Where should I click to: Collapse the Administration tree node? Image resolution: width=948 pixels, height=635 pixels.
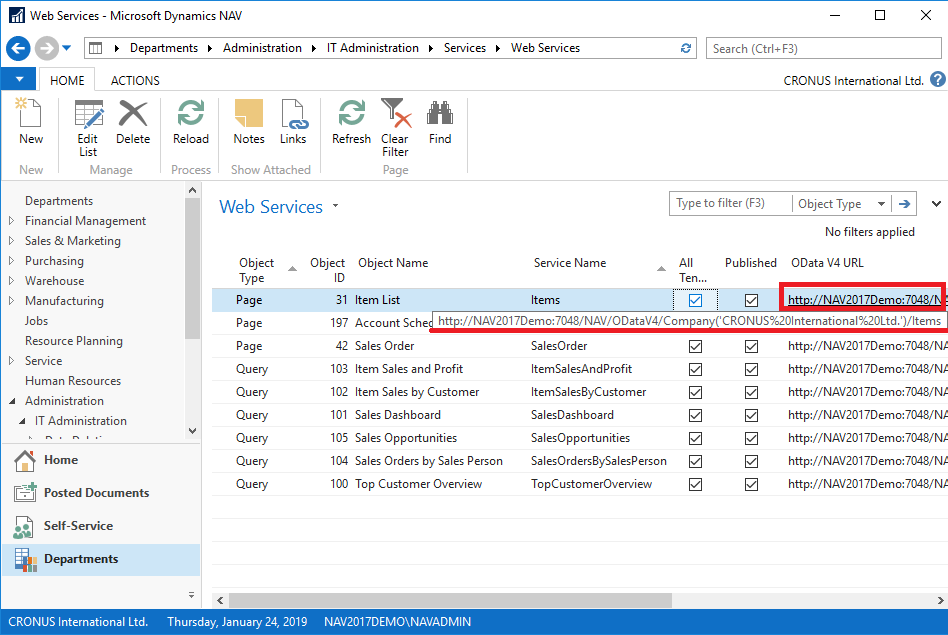click(x=12, y=401)
